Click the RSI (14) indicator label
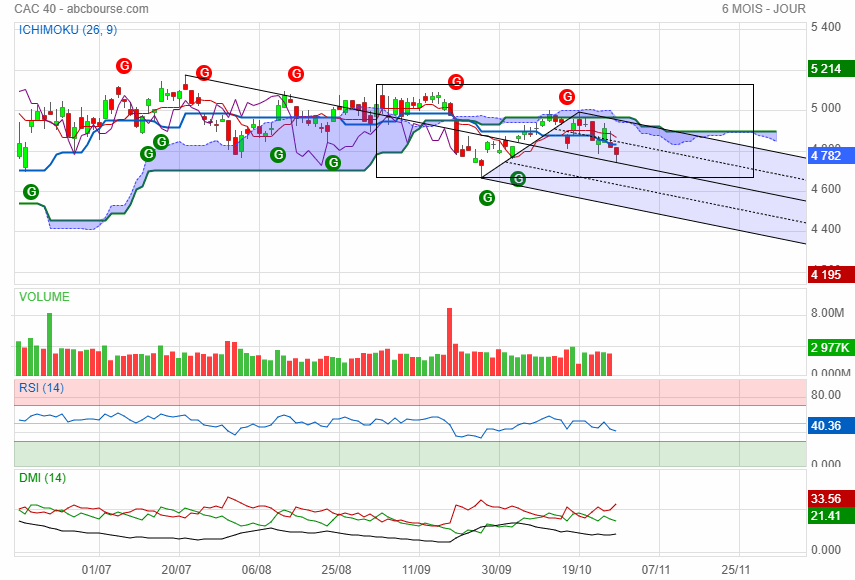The width and height of the screenshot is (855, 580). point(41,388)
